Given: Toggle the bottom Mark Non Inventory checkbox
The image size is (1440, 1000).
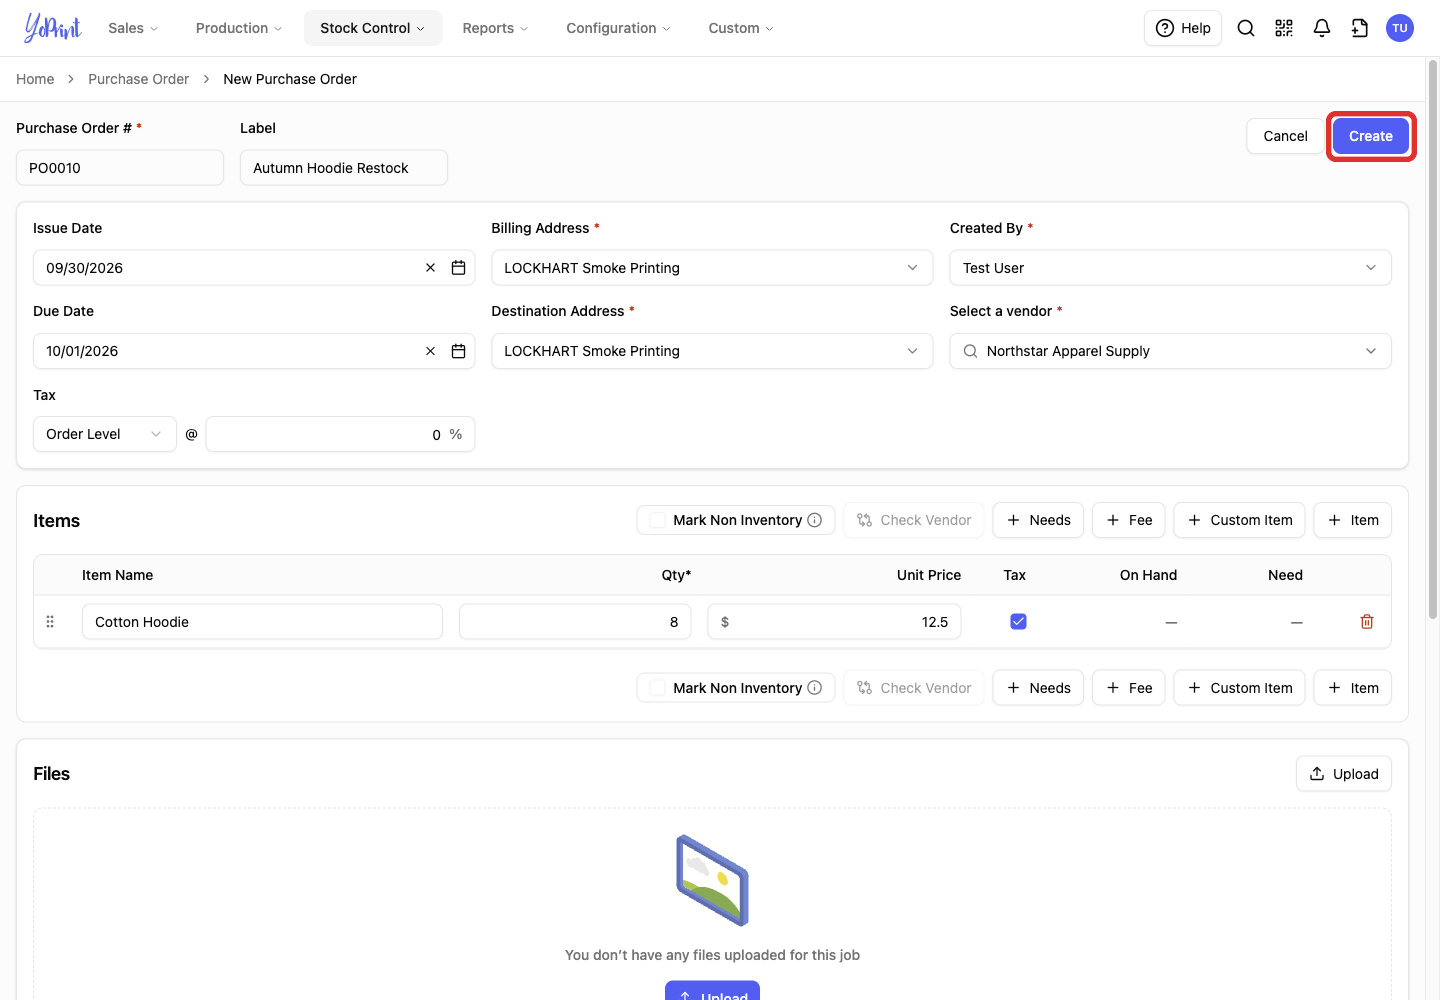Looking at the screenshot, I should click(658, 688).
